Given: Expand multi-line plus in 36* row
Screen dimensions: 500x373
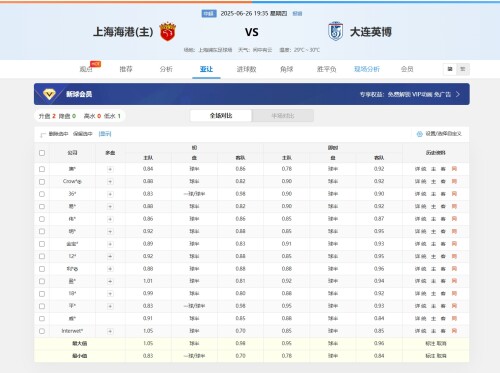Looking at the screenshot, I should point(110,194).
